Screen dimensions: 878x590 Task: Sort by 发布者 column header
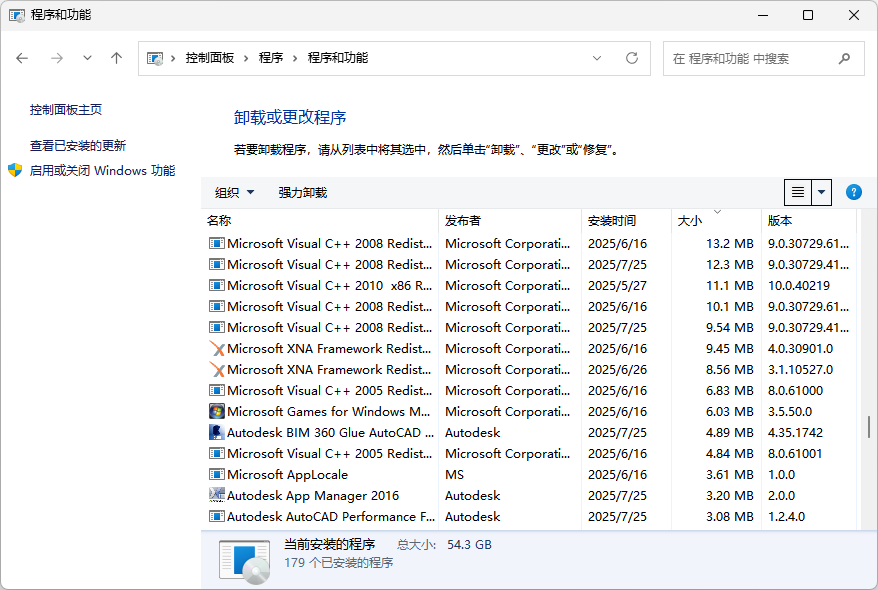510,221
